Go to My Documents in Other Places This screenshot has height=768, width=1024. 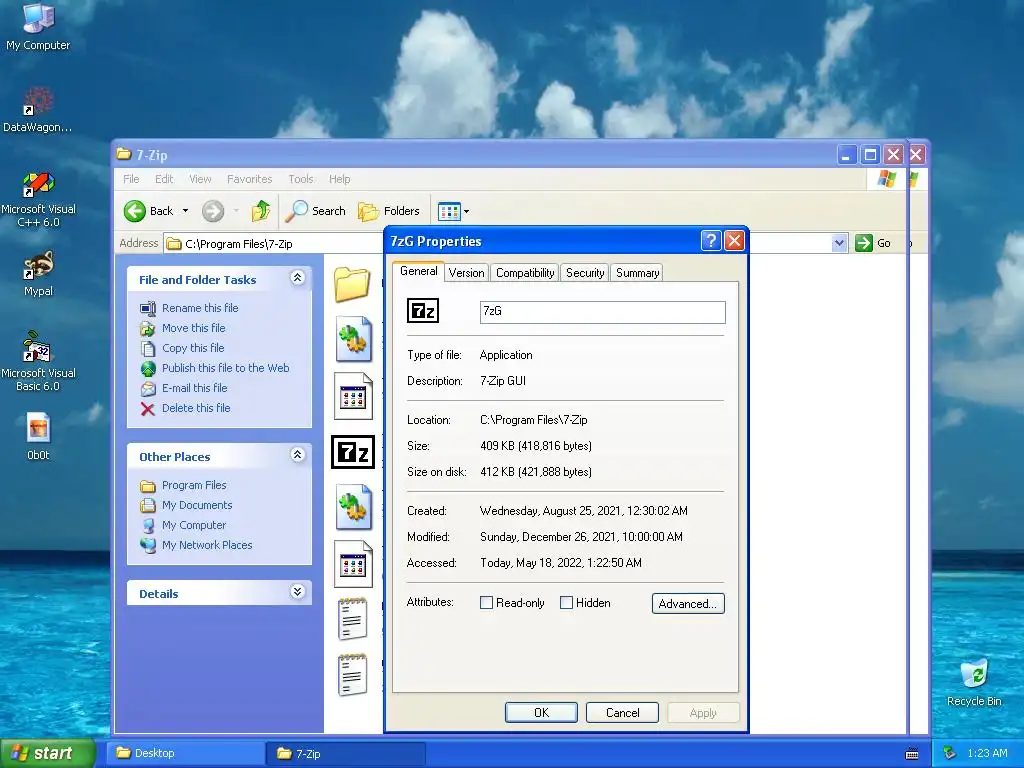[197, 505]
